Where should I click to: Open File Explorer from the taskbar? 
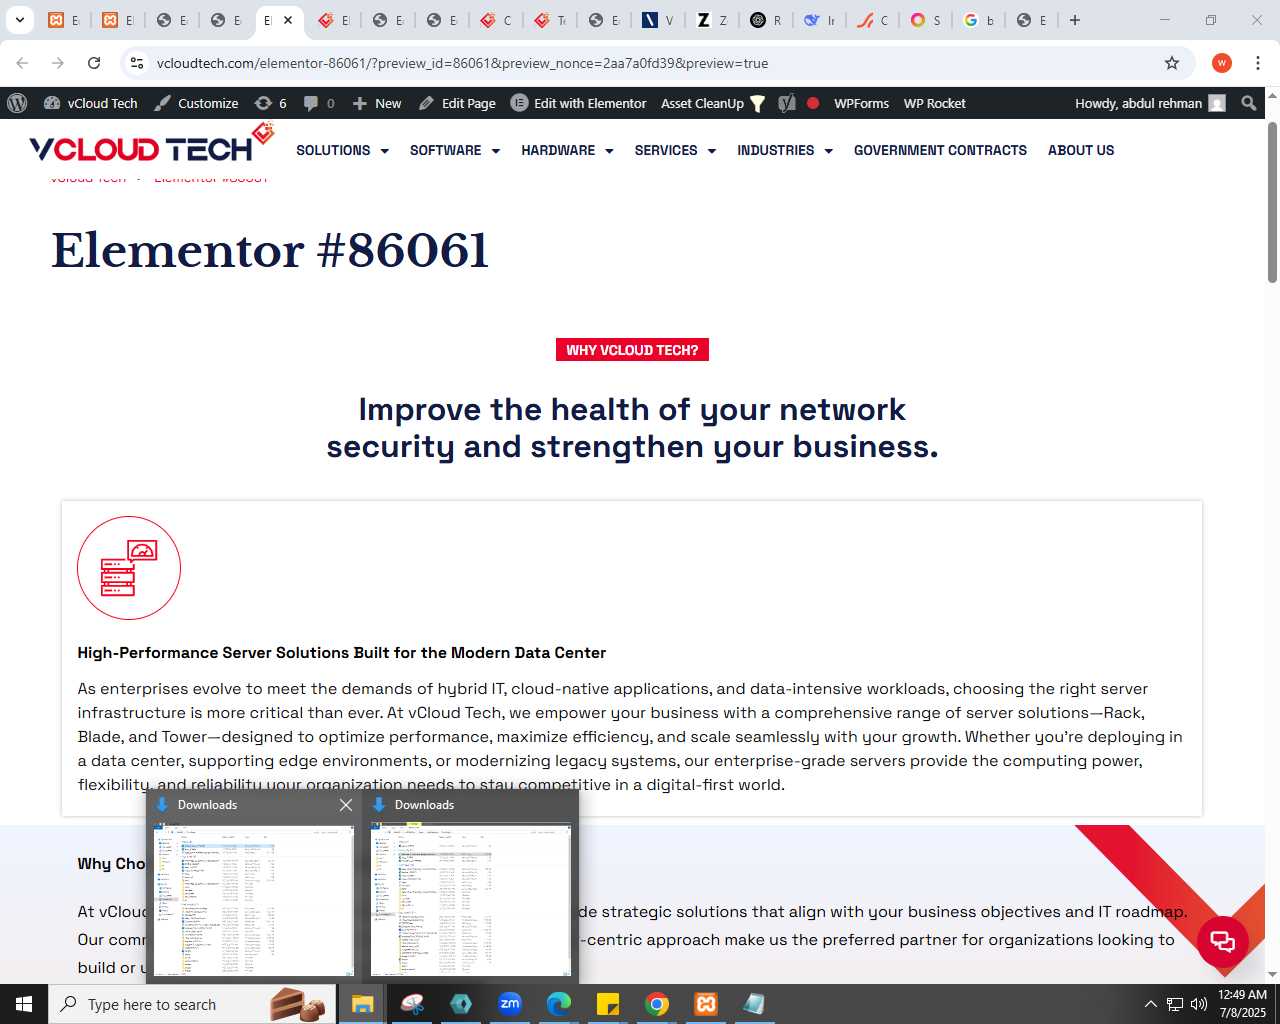[x=362, y=1004]
